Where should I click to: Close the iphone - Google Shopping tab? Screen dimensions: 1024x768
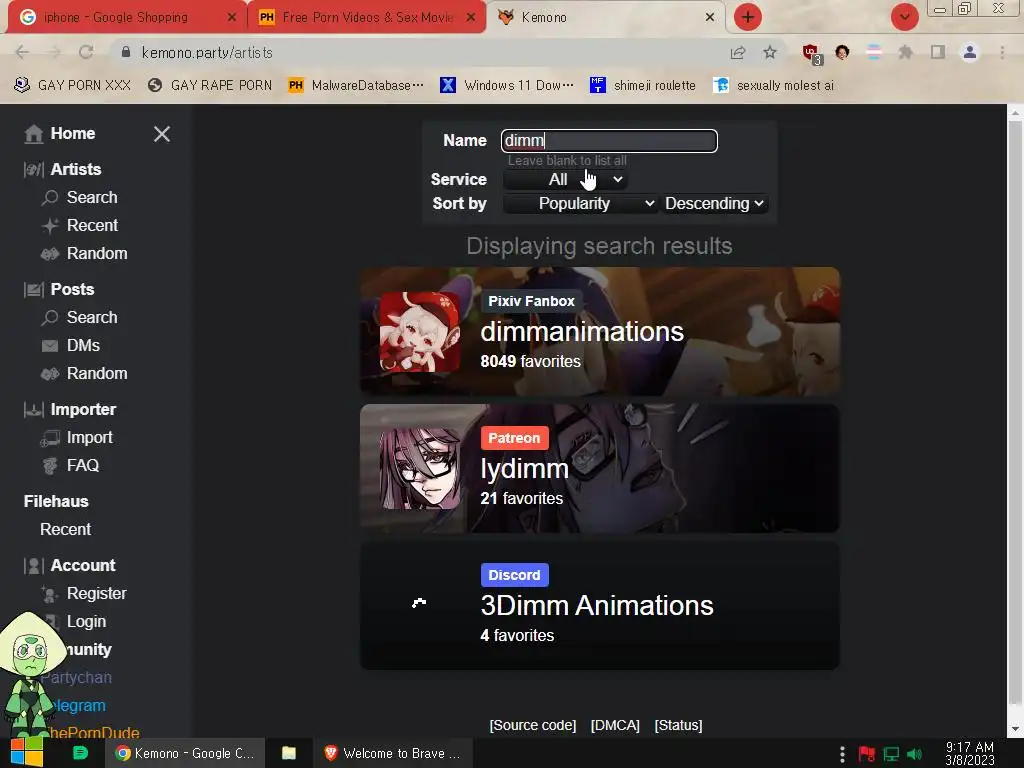(232, 18)
